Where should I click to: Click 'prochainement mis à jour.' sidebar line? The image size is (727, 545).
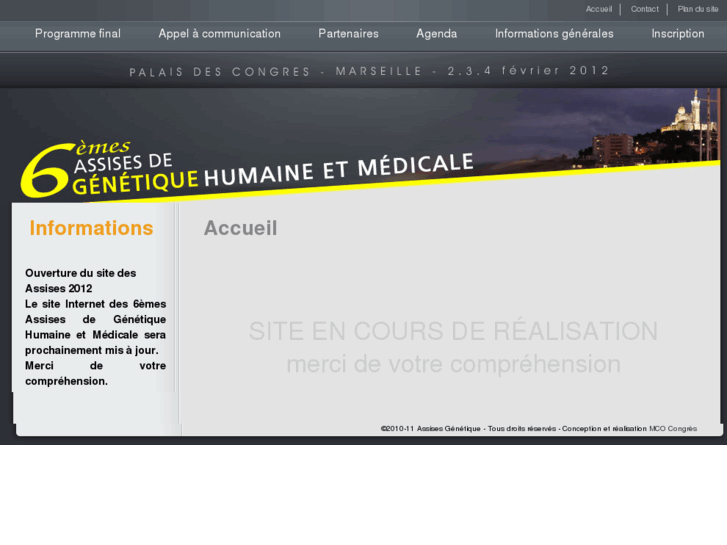[92, 350]
